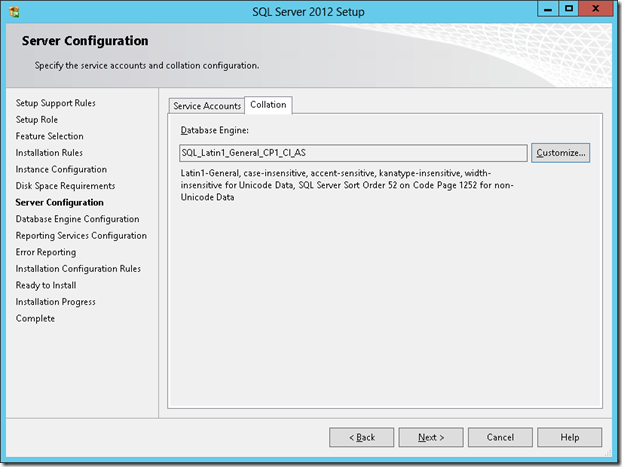This screenshot has width=622, height=467.
Task: Click the service accounts subtitle text
Action: tap(147, 65)
